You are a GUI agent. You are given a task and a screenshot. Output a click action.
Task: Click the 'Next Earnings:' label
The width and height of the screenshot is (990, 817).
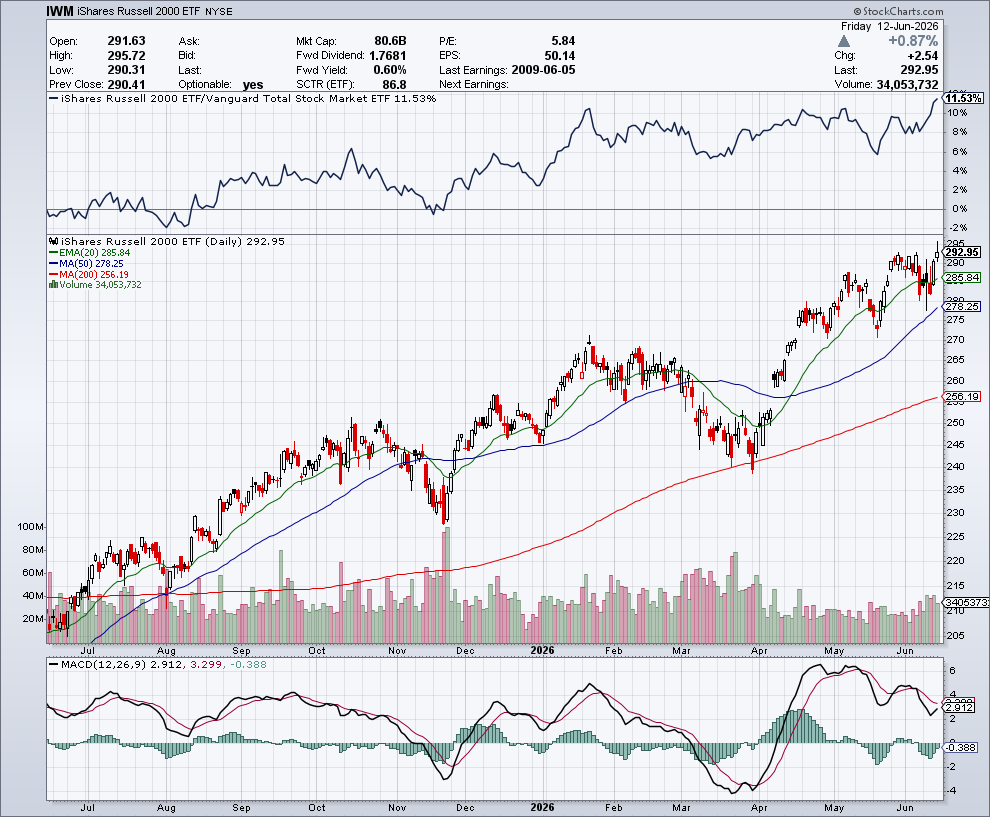click(474, 85)
